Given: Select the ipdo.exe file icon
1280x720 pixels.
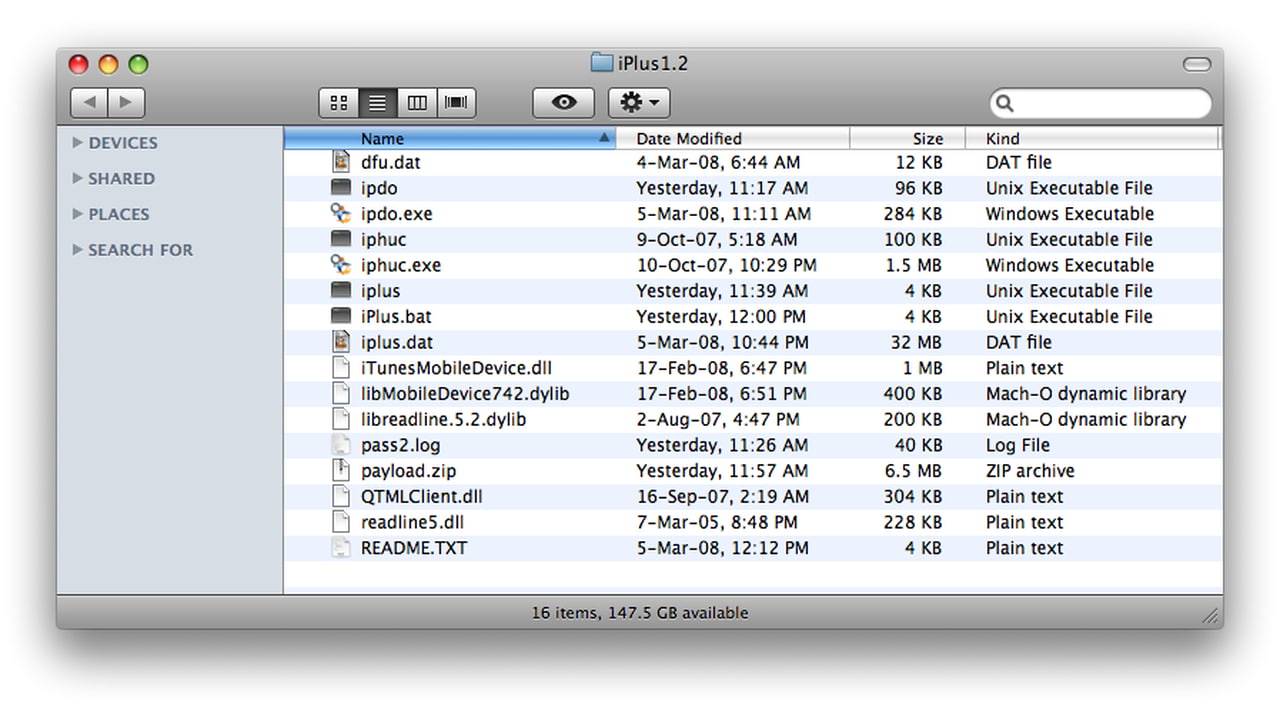Looking at the screenshot, I should pyautogui.click(x=342, y=213).
